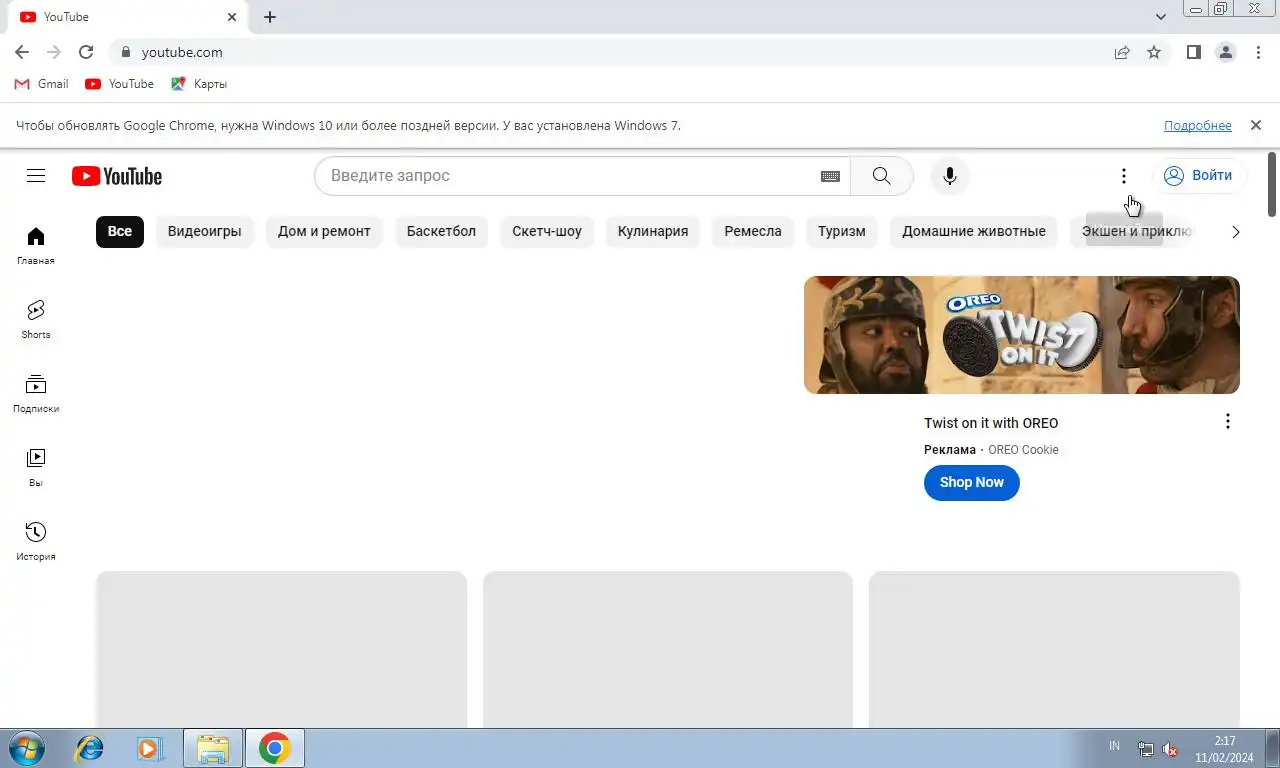Toggle the Chrome side panel
This screenshot has height=768, width=1280.
1194,52
